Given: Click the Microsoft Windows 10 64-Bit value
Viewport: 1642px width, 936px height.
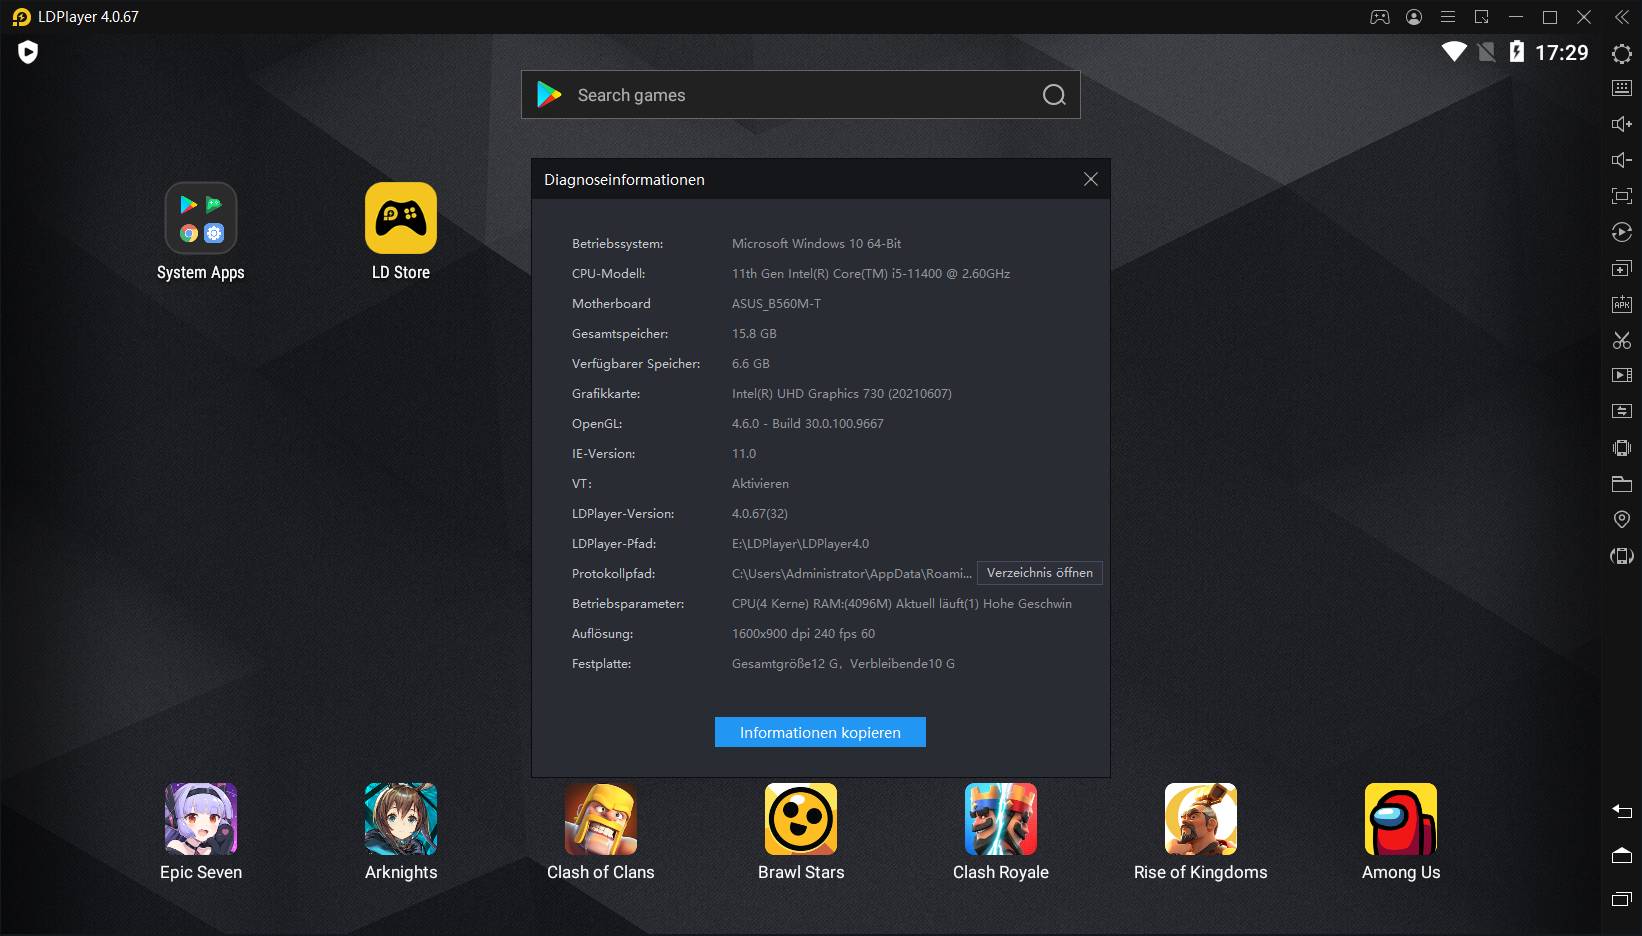Looking at the screenshot, I should (x=816, y=243).
